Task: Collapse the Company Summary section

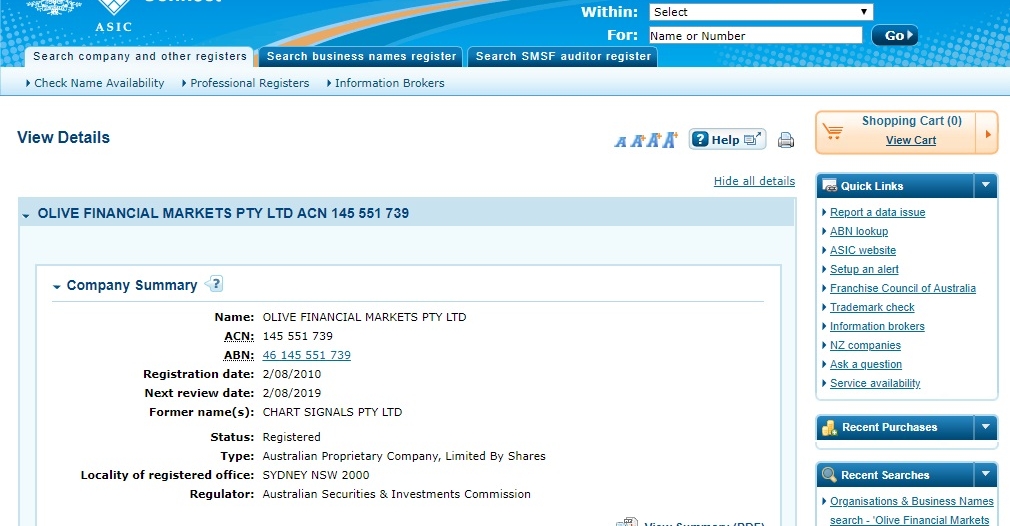Action: point(57,286)
